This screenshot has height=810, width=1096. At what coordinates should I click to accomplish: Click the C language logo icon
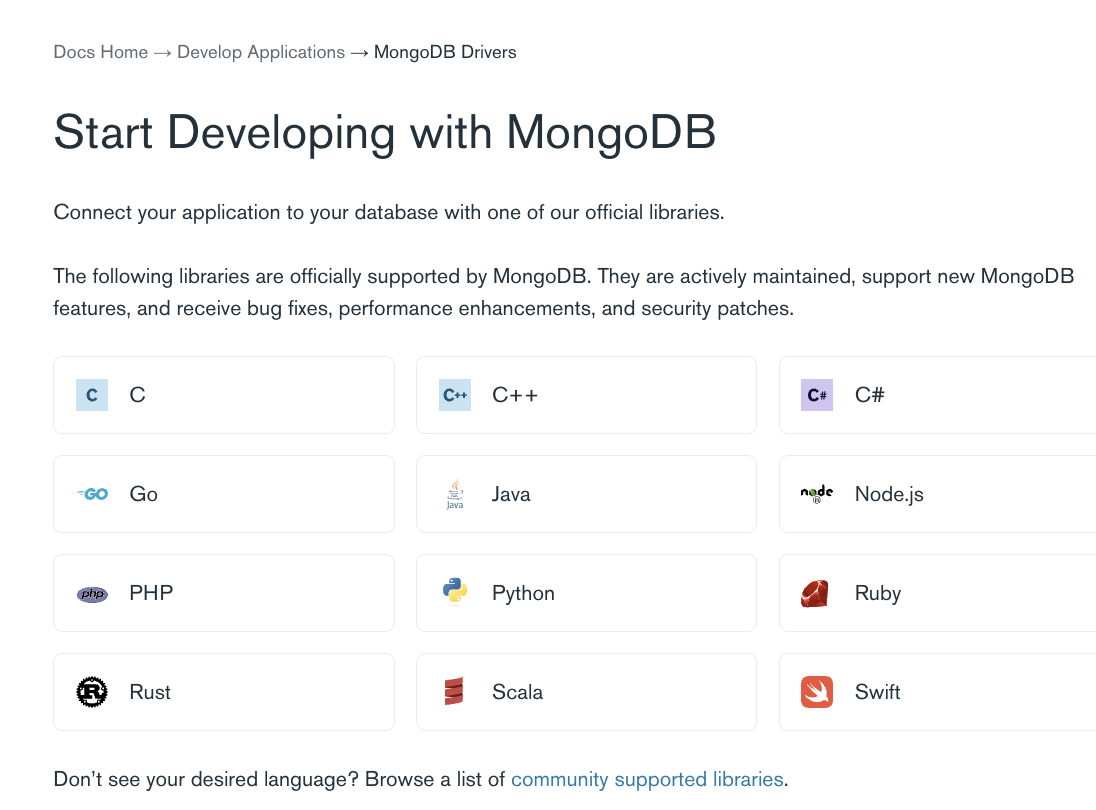click(92, 395)
